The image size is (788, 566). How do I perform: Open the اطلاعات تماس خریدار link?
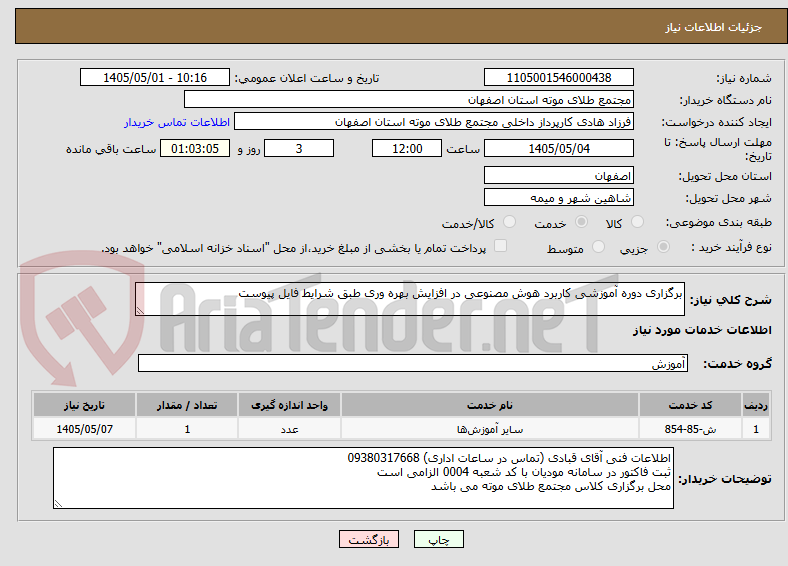click(x=177, y=122)
